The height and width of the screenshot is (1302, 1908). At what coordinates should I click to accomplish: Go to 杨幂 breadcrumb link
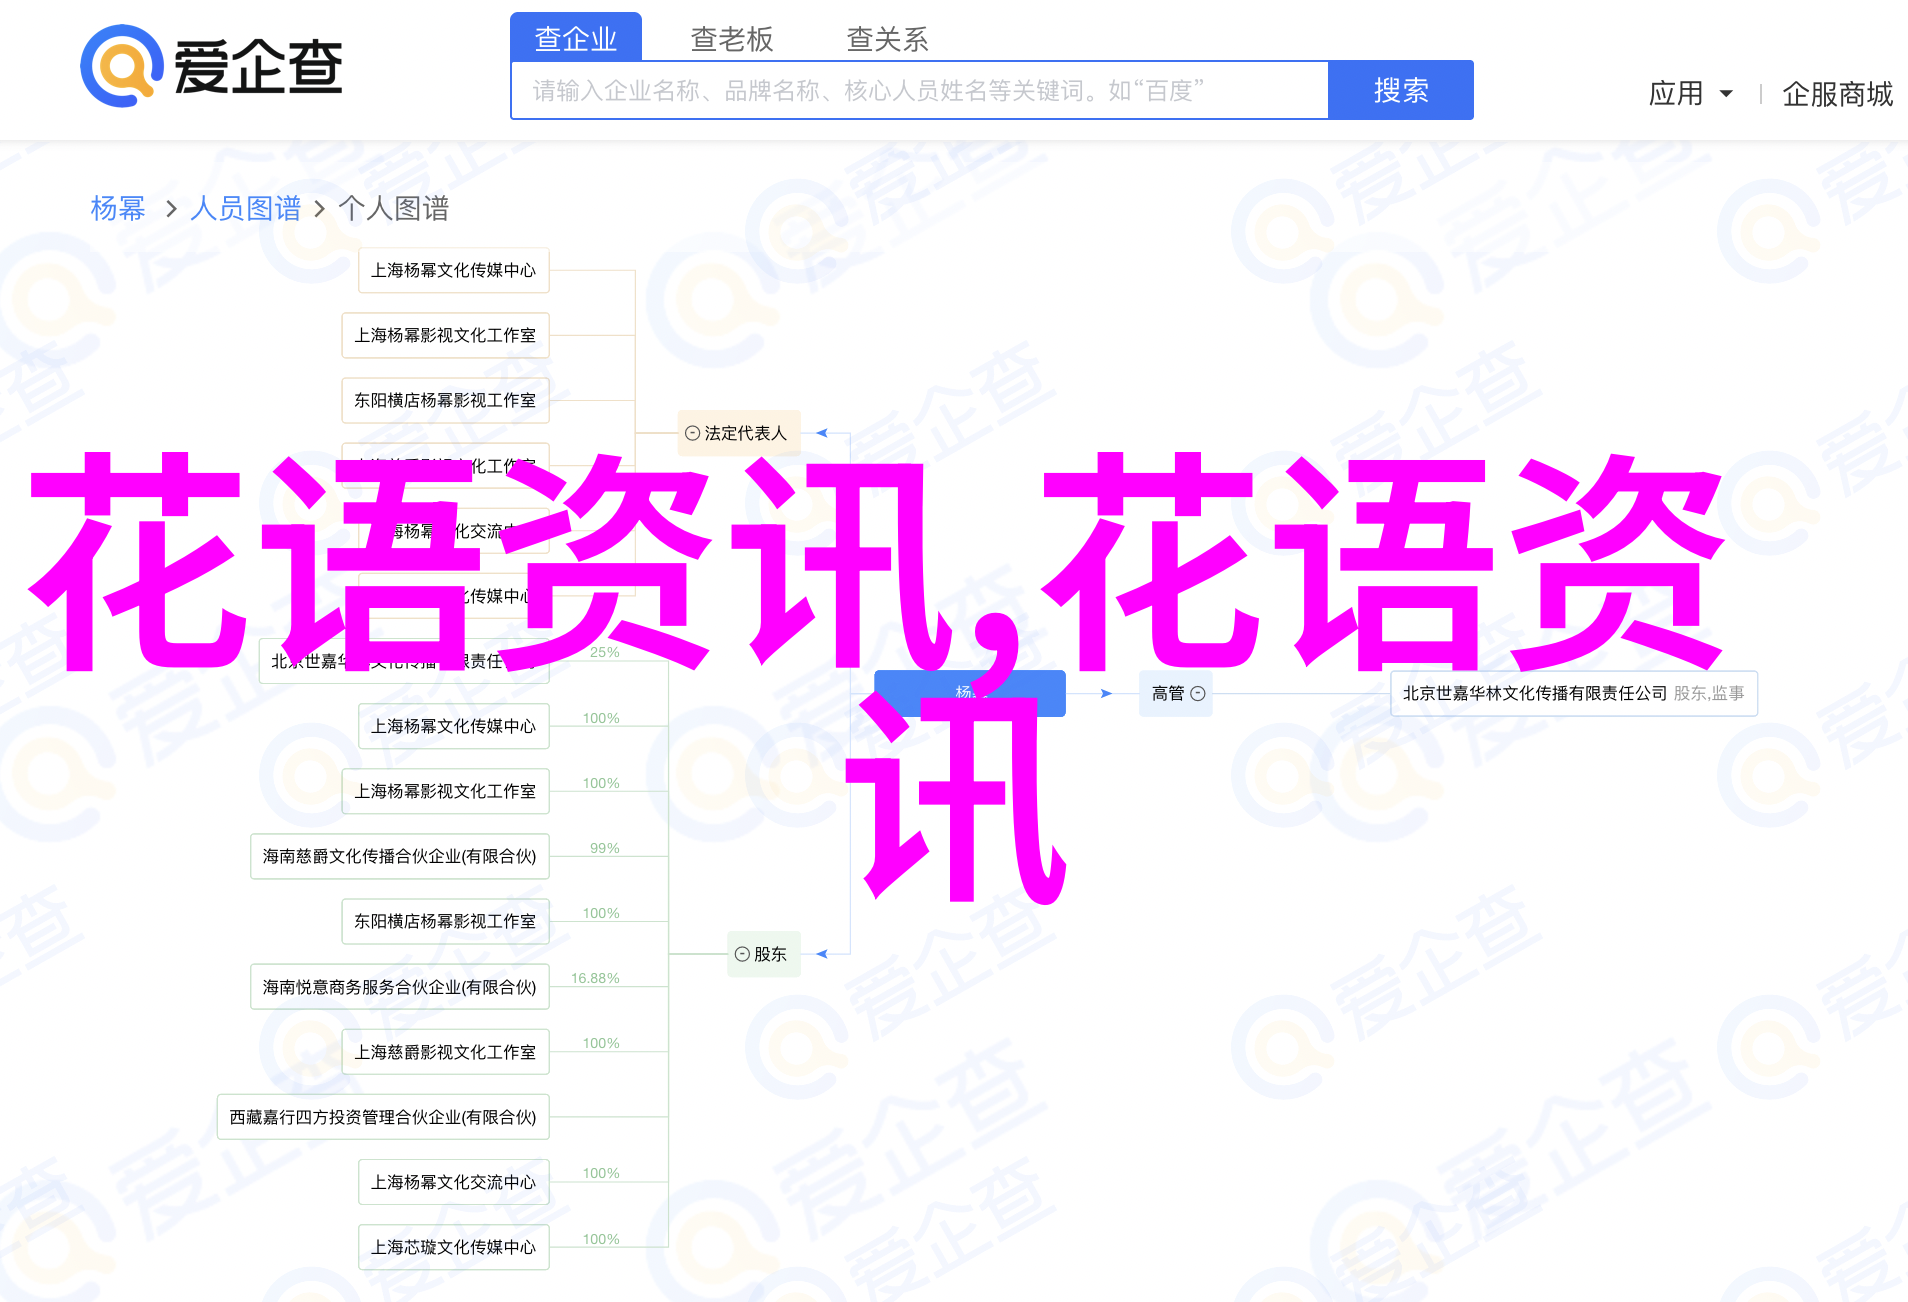118,208
